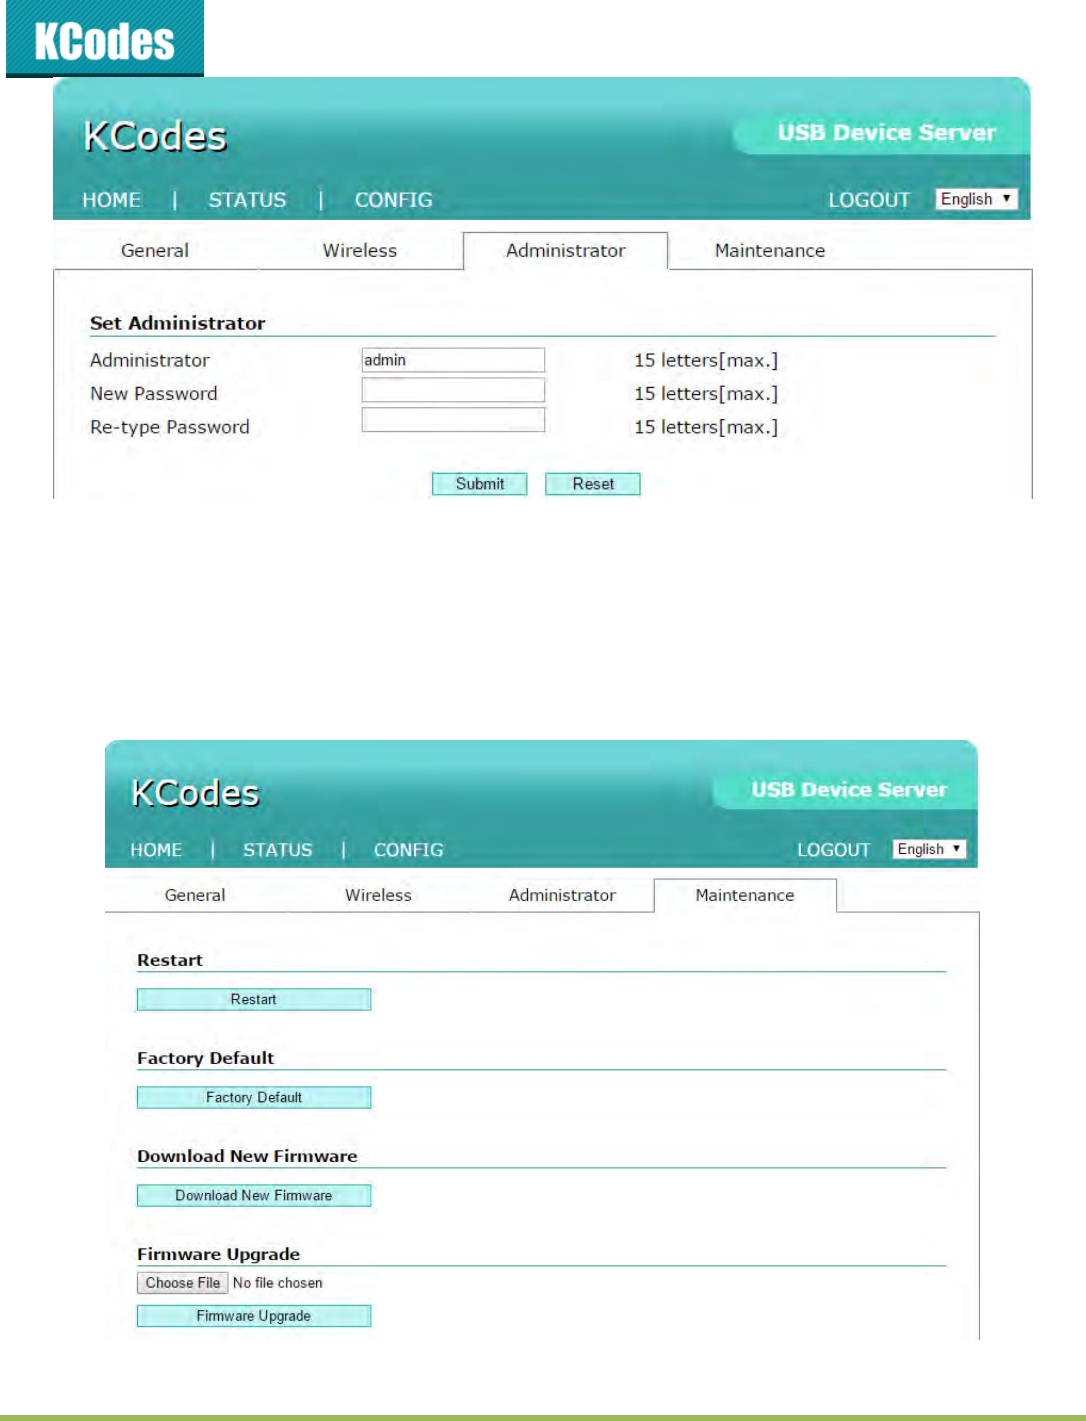Click LOGOUT on the Administrator page
This screenshot has height=1421, width=1086.
[x=869, y=200]
